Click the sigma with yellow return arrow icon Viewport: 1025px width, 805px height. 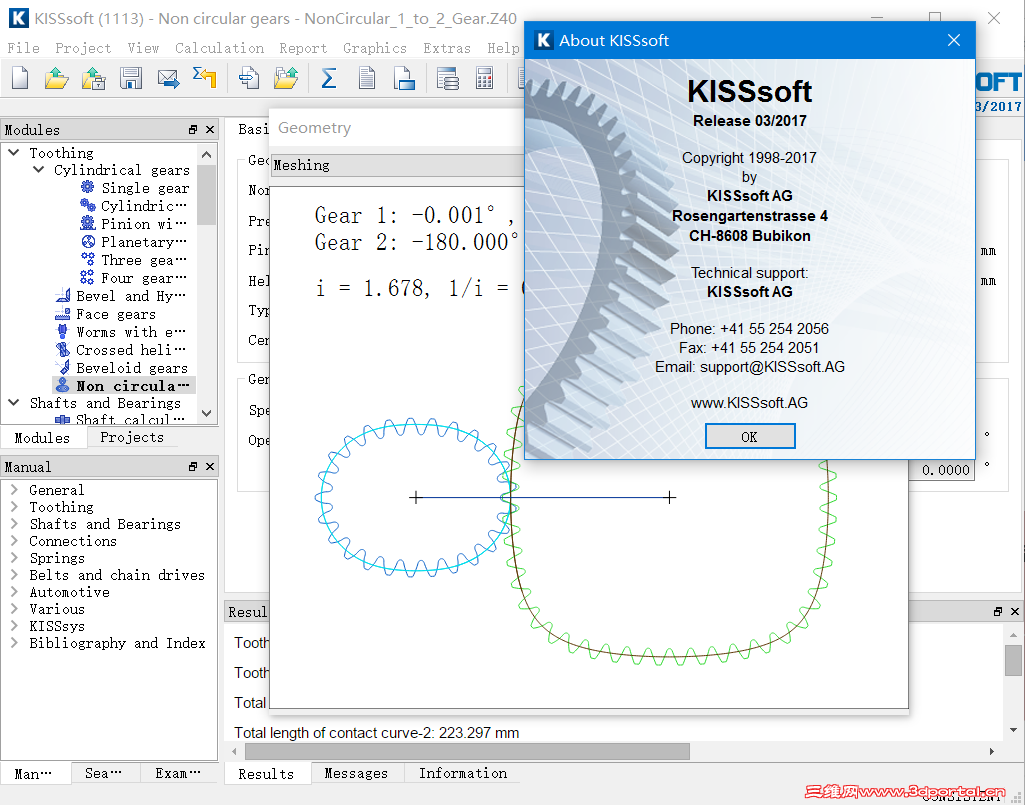205,78
